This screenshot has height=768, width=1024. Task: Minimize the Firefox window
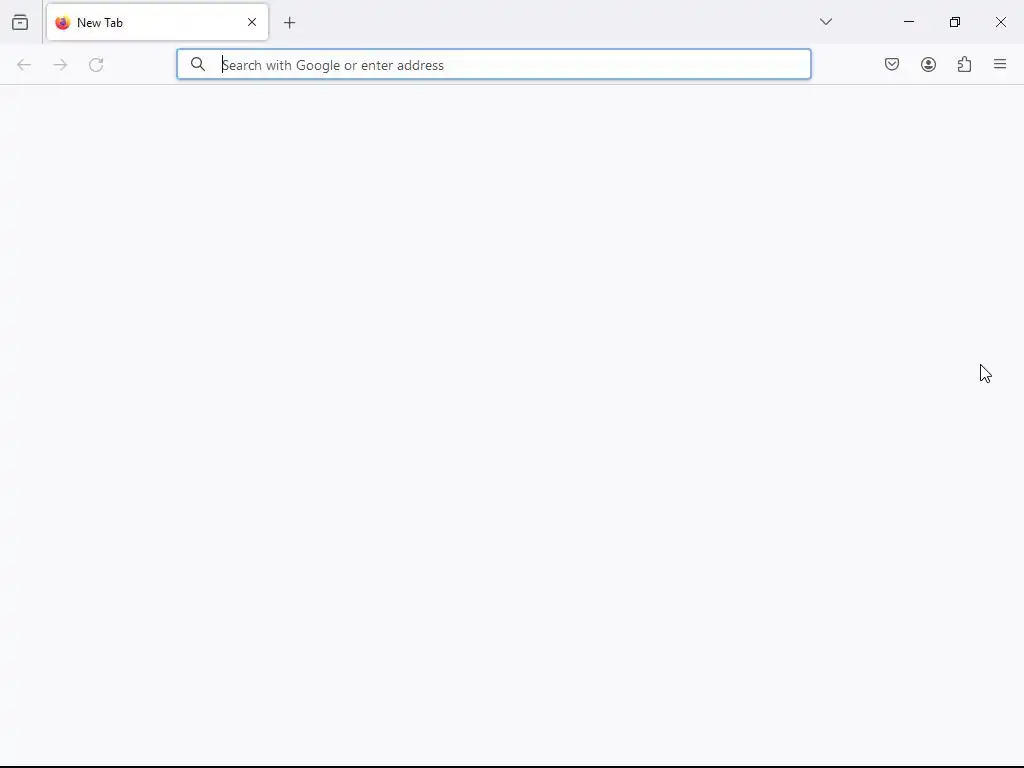(909, 22)
